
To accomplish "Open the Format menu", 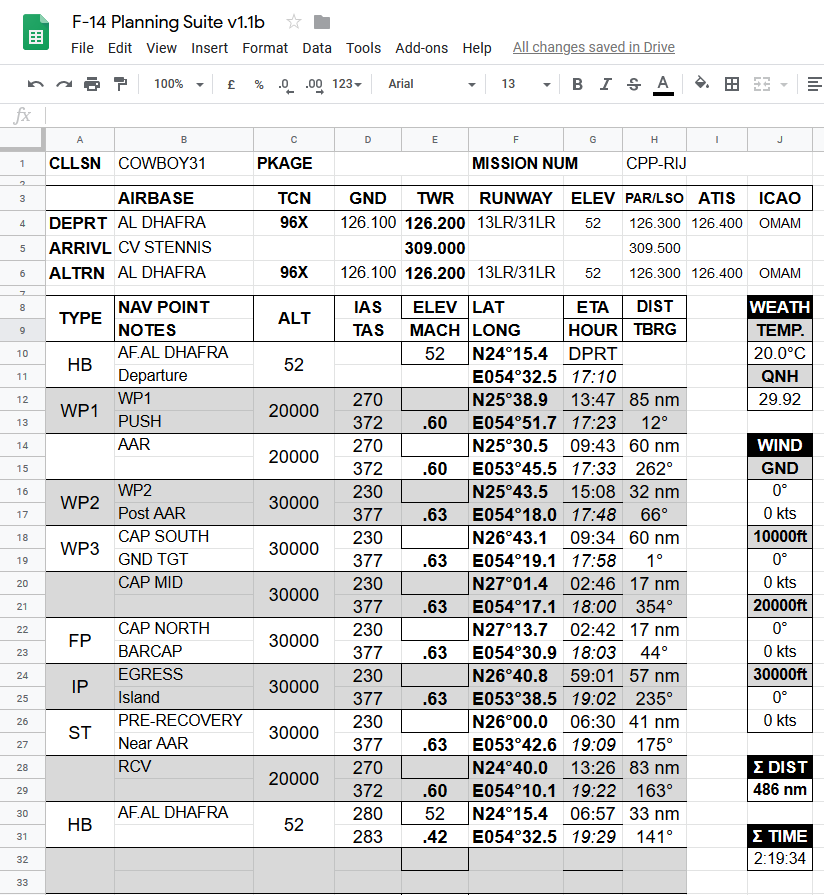I will click(265, 48).
